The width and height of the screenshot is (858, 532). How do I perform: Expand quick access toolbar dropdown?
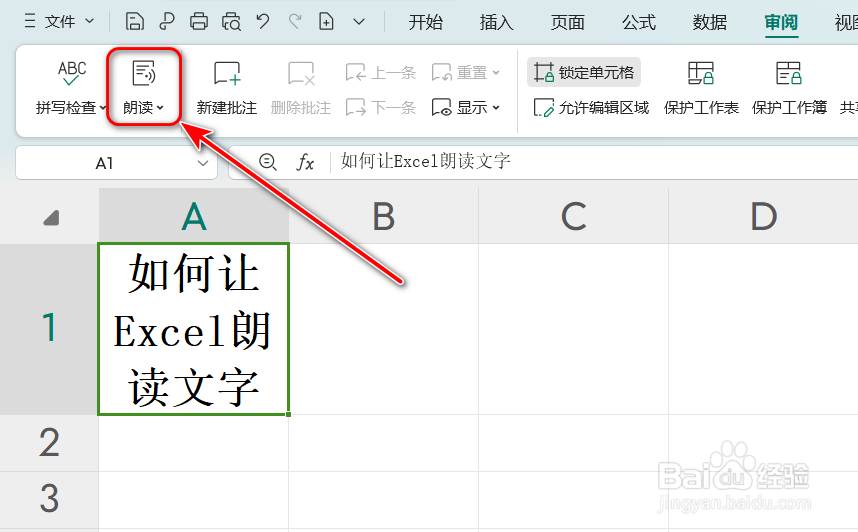359,22
